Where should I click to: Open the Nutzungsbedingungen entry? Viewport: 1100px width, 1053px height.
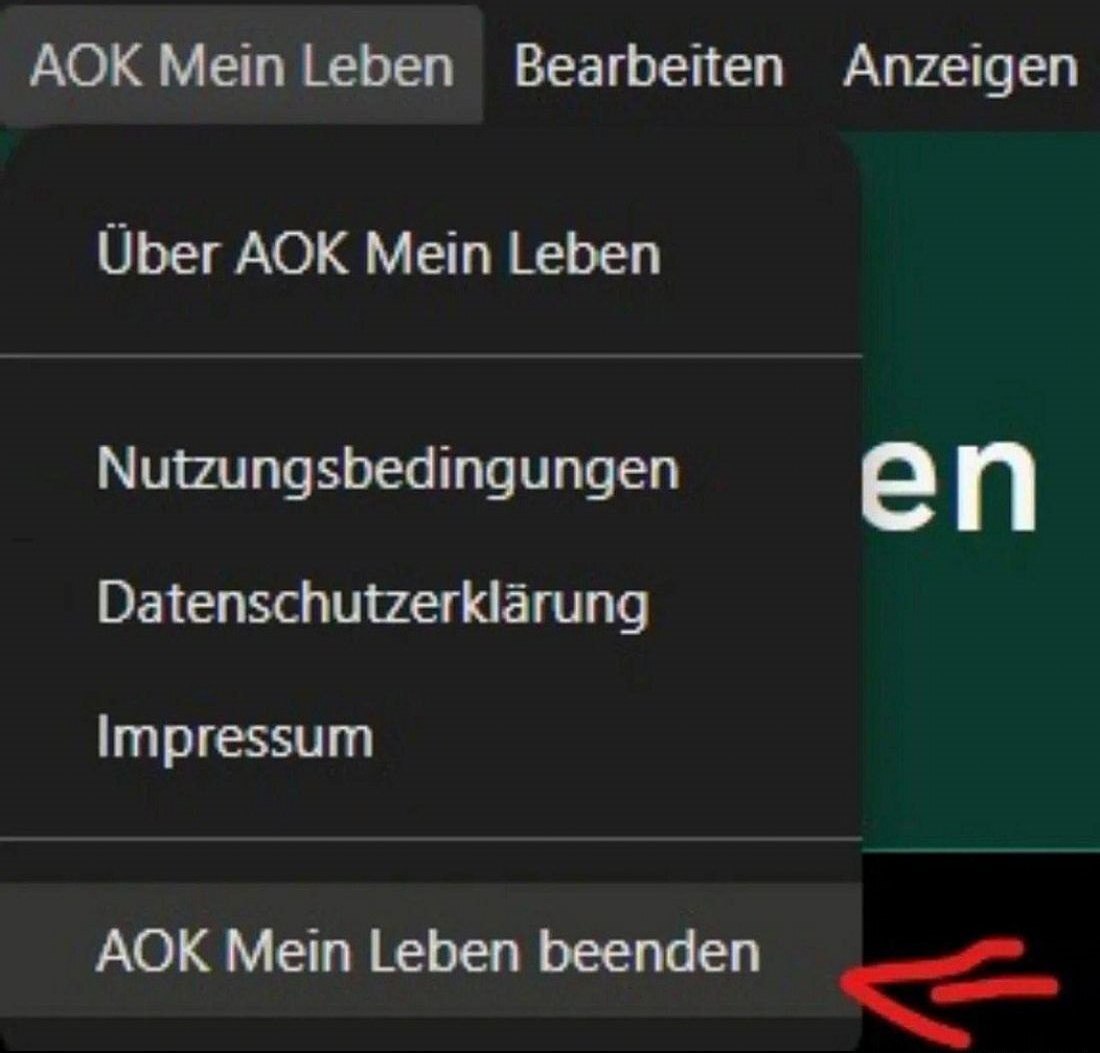point(388,469)
